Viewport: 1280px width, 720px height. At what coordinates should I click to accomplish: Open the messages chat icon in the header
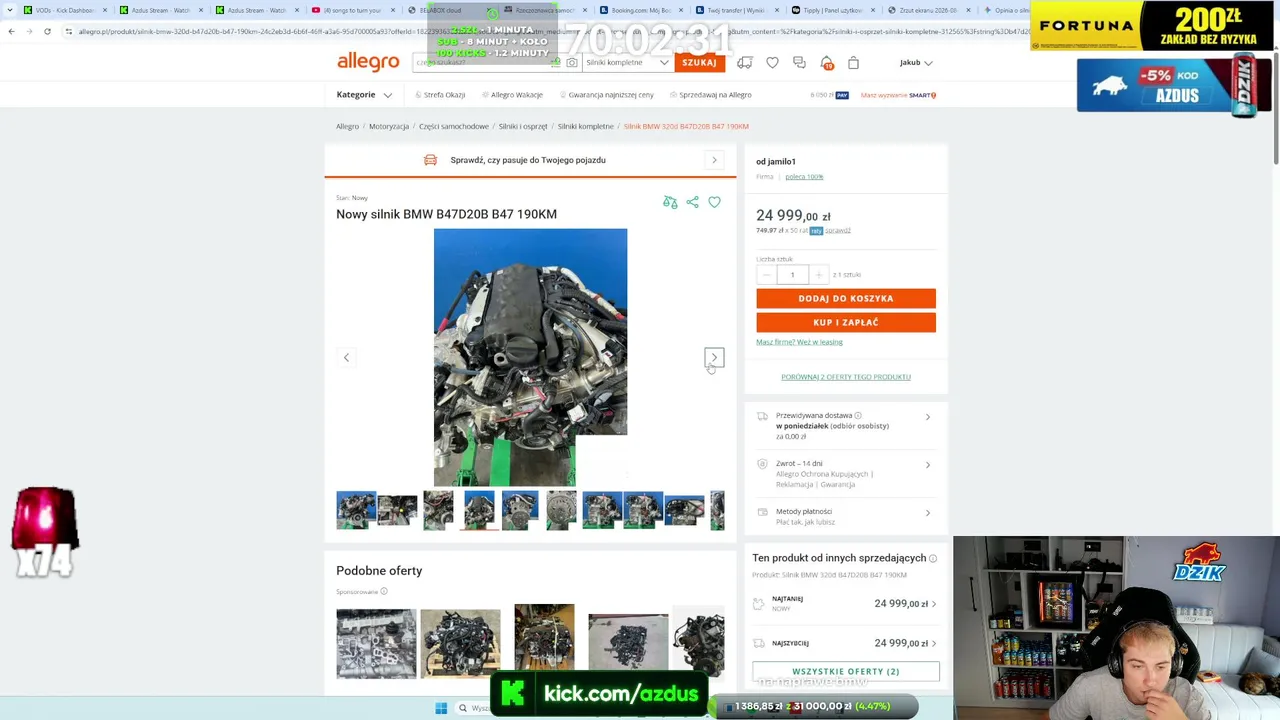tap(799, 62)
